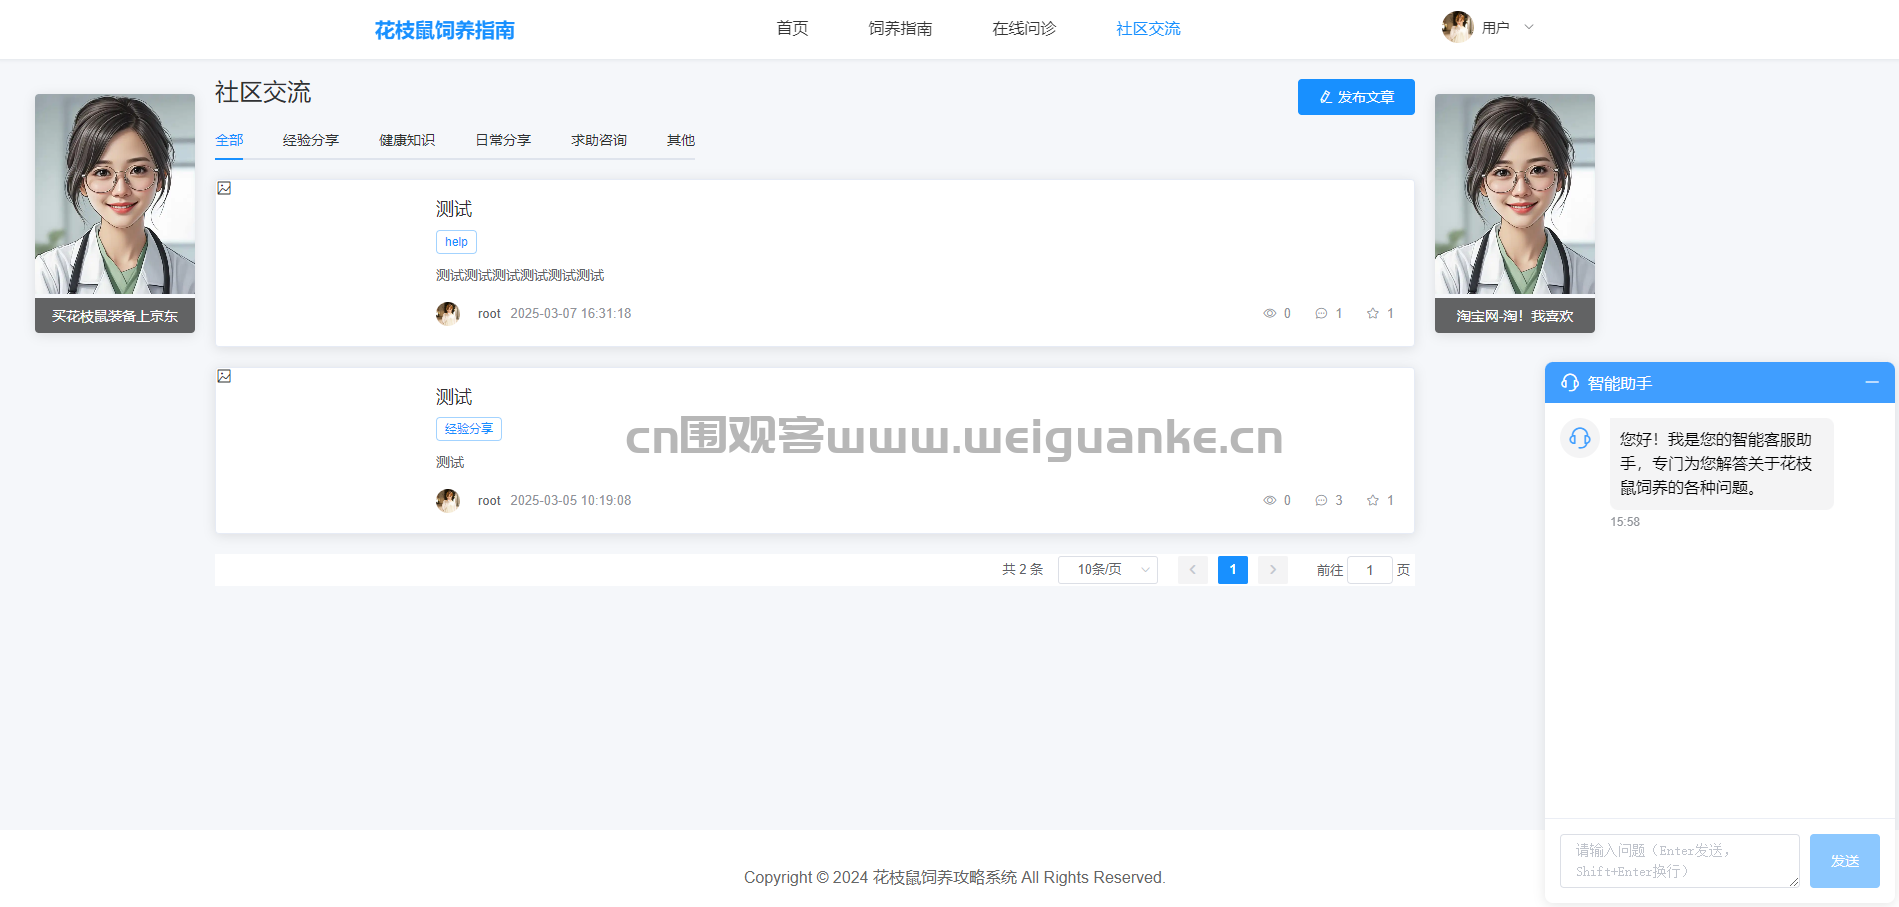This screenshot has width=1899, height=907.
Task: Switch to the 其他 tab
Action: (x=680, y=140)
